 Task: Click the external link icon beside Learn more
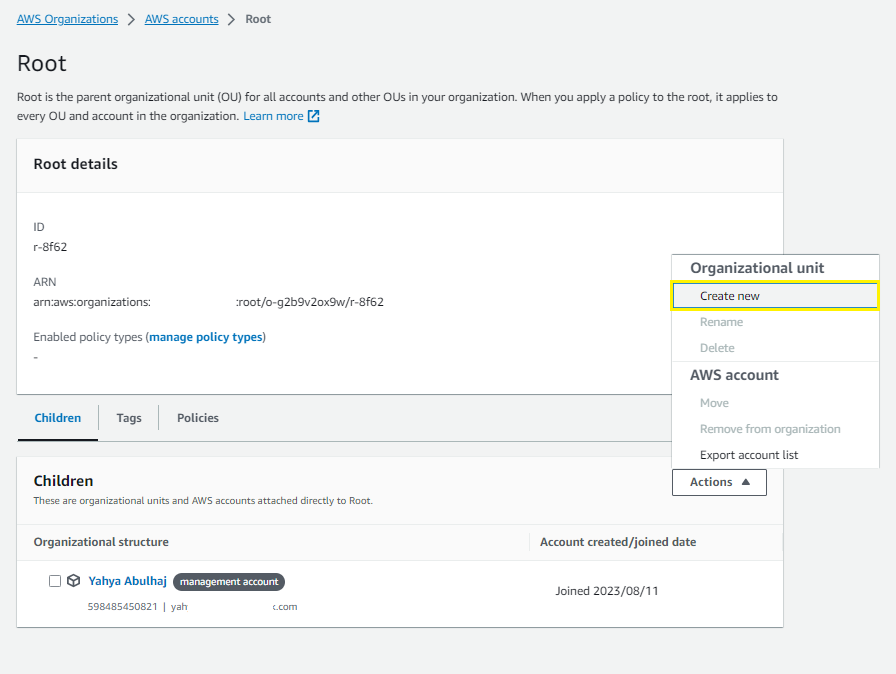pyautogui.click(x=314, y=116)
